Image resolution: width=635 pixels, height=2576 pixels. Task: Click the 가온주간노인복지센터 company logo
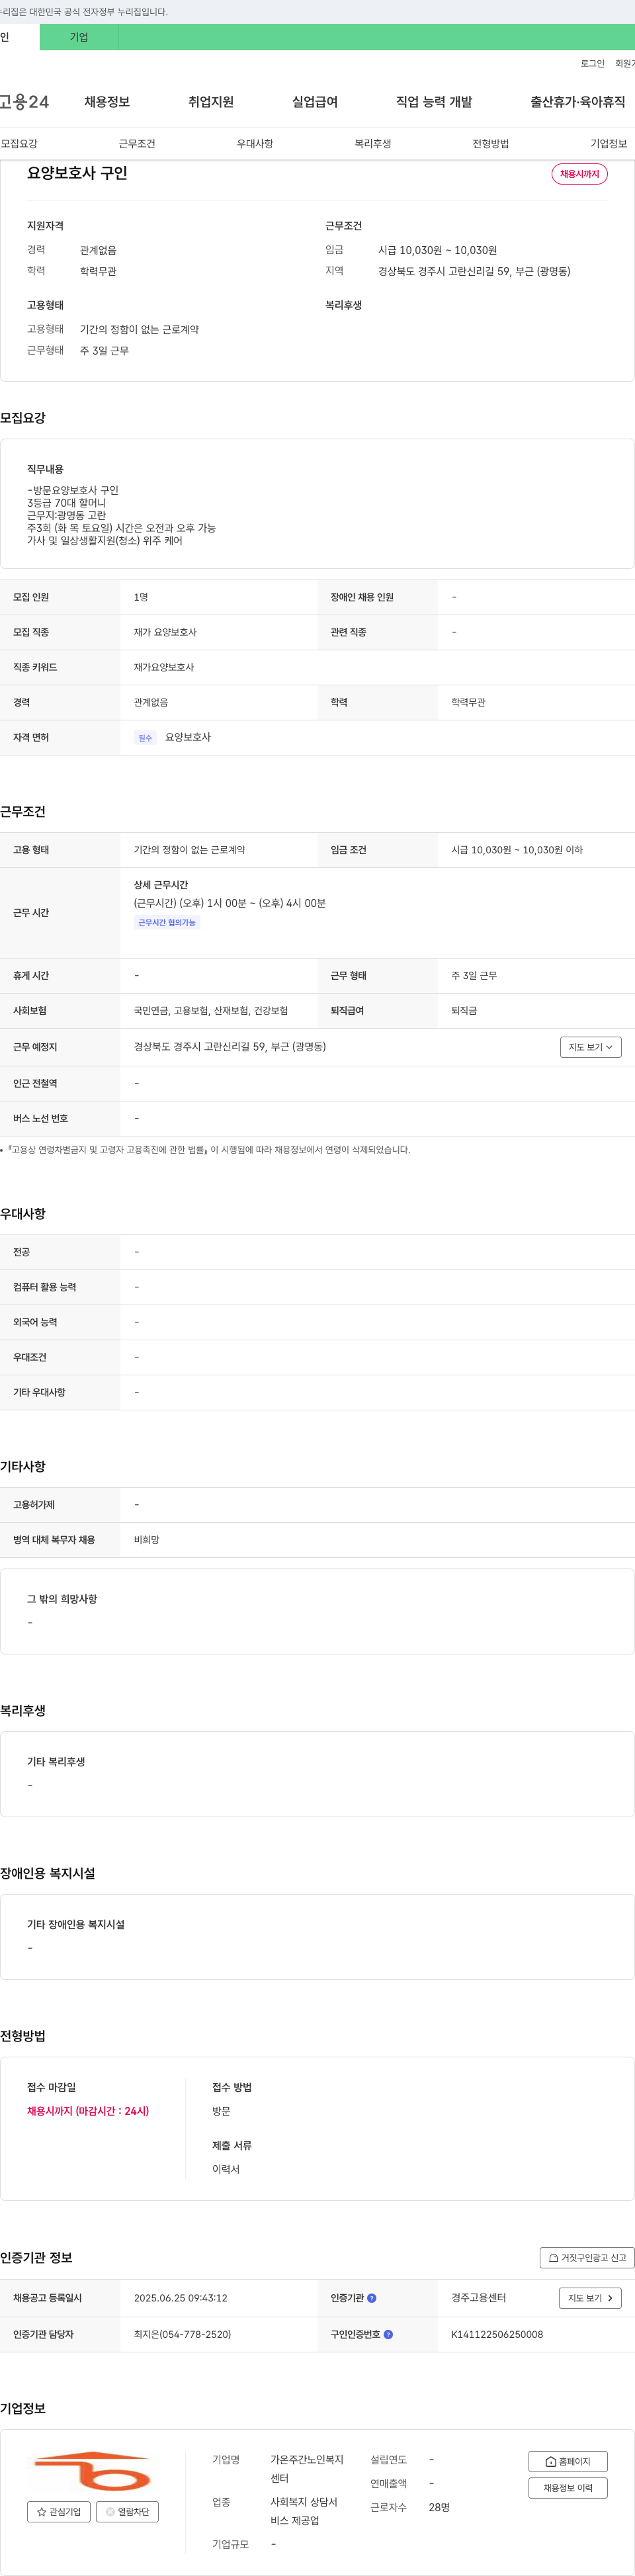pyautogui.click(x=92, y=2470)
